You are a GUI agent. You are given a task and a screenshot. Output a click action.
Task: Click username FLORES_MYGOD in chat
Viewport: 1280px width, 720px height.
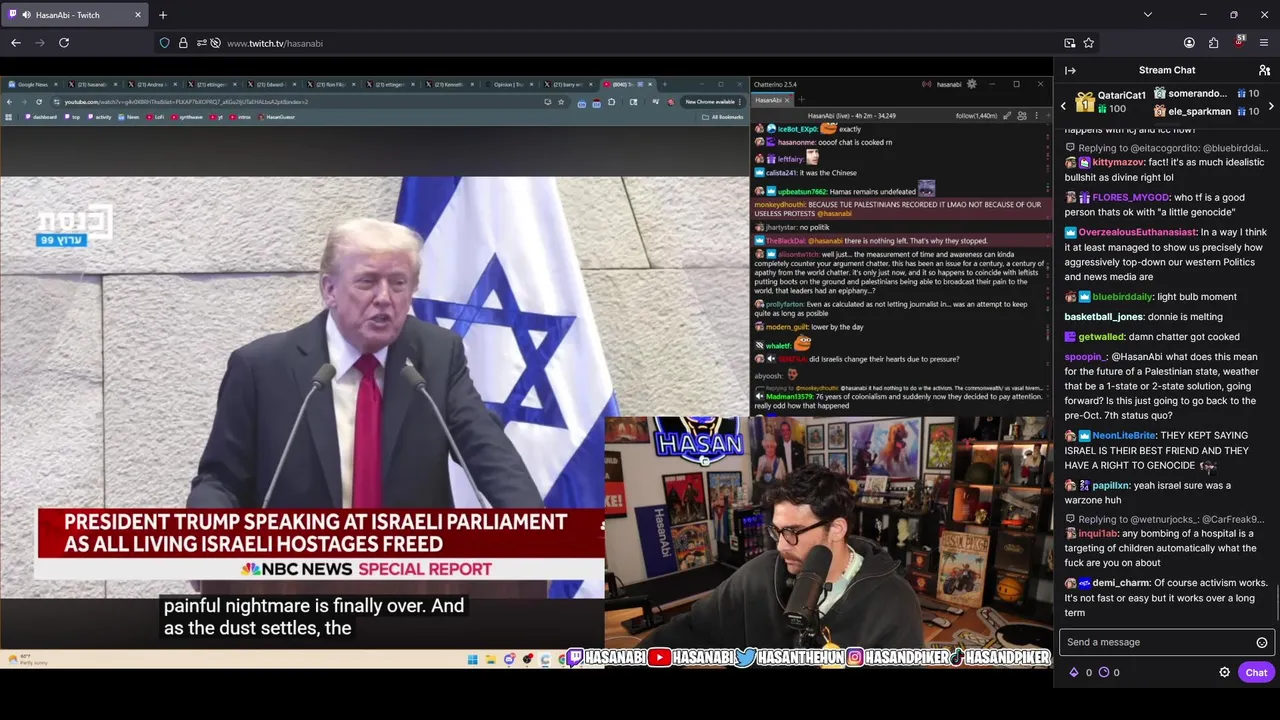(1130, 198)
